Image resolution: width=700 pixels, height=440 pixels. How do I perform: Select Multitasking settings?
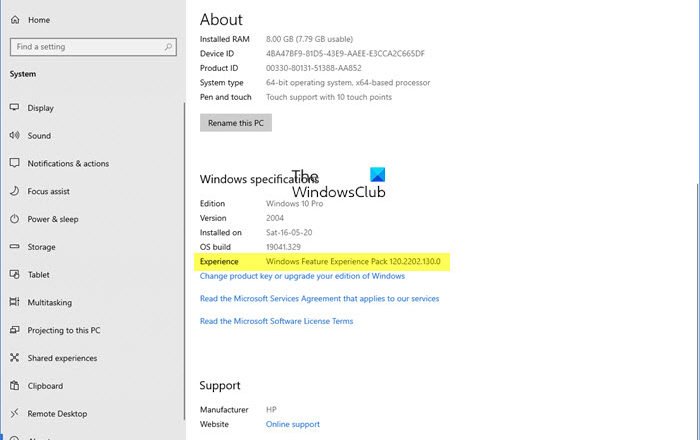(x=50, y=303)
